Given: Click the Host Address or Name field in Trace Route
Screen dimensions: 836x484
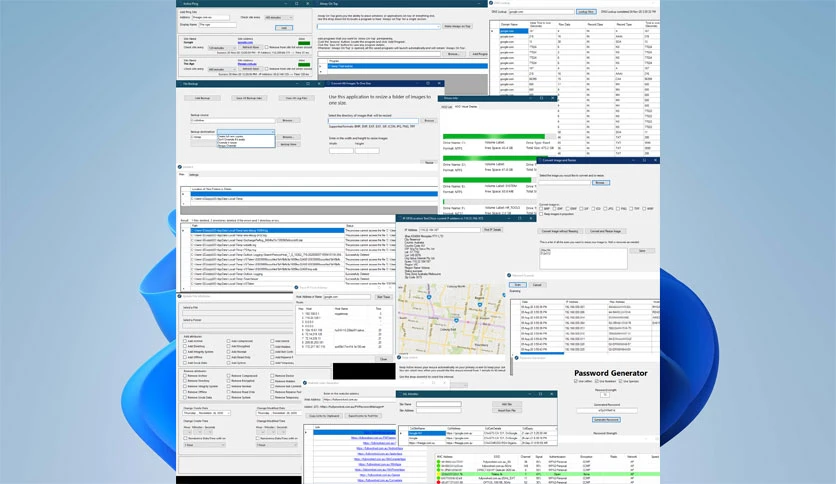Looking at the screenshot, I should coord(347,297).
